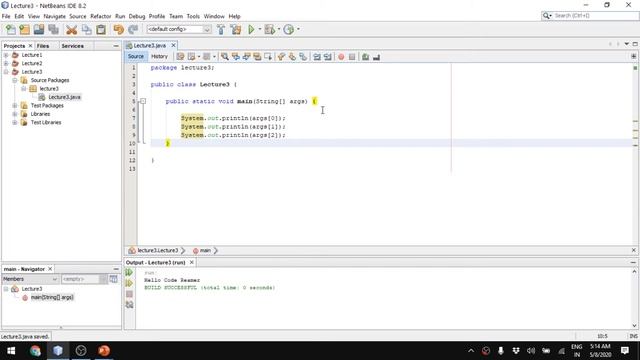Click the New File toolbar icon
Image resolution: width=640 pixels, height=360 pixels.
(11, 29)
